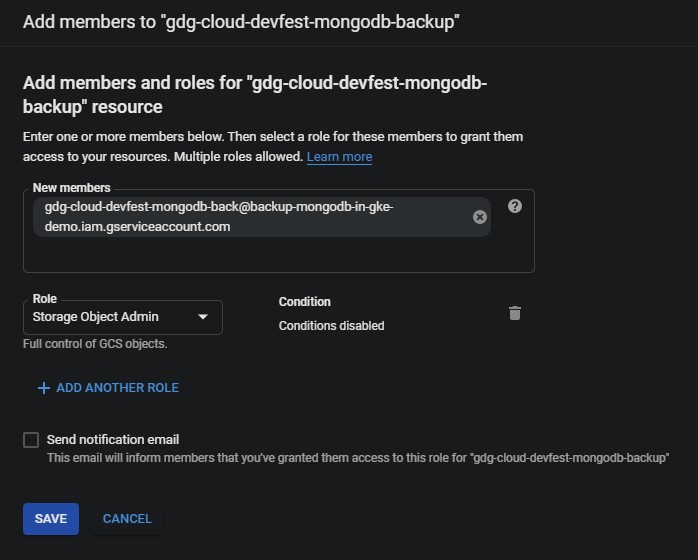Click the dialog title bar text

point(240,21)
